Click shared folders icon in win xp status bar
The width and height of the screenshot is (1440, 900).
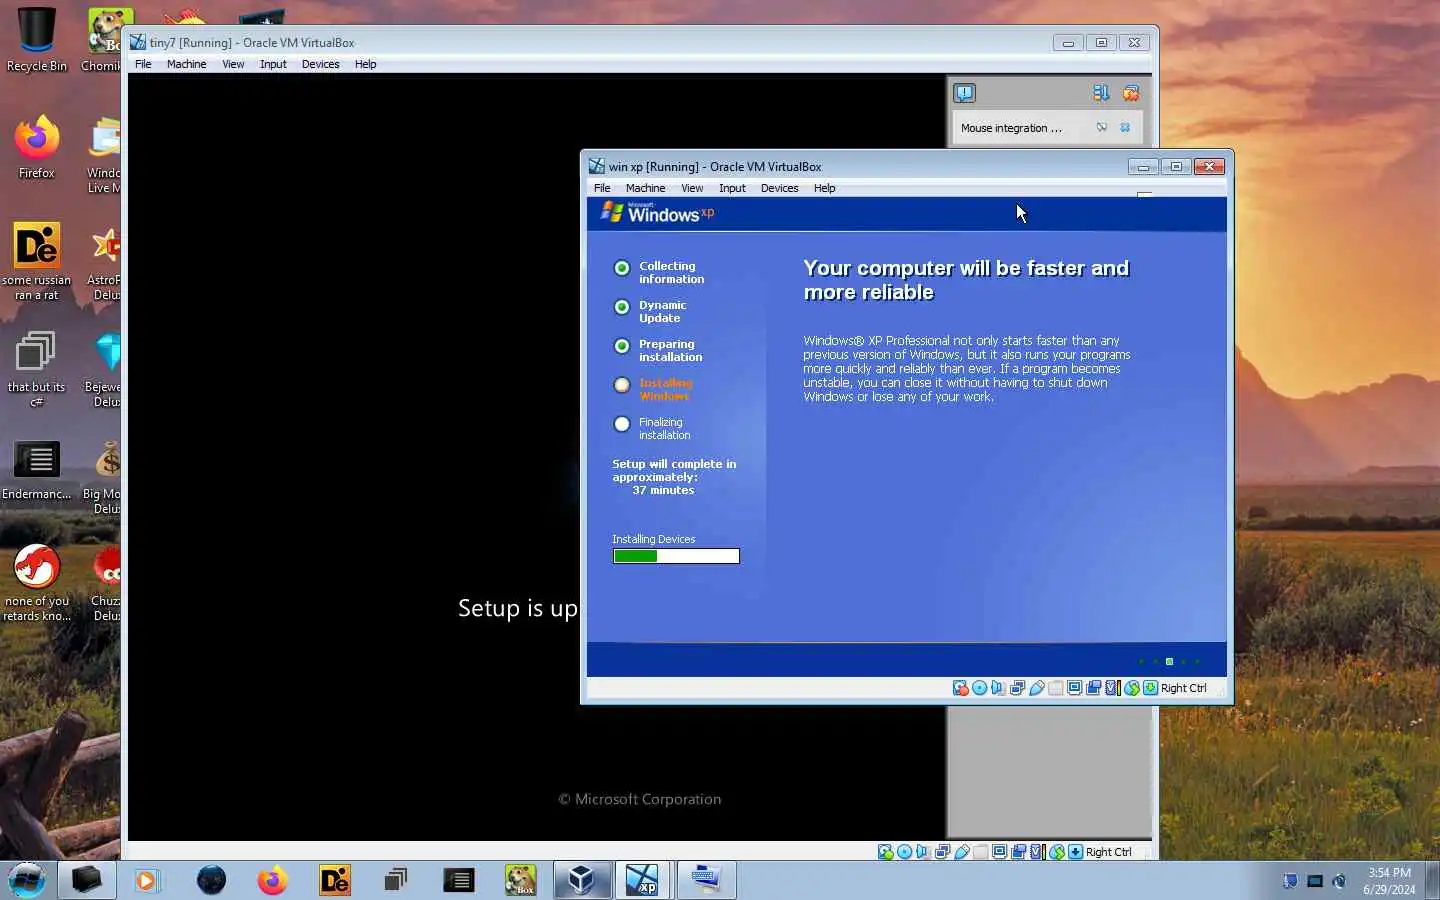coord(1056,688)
